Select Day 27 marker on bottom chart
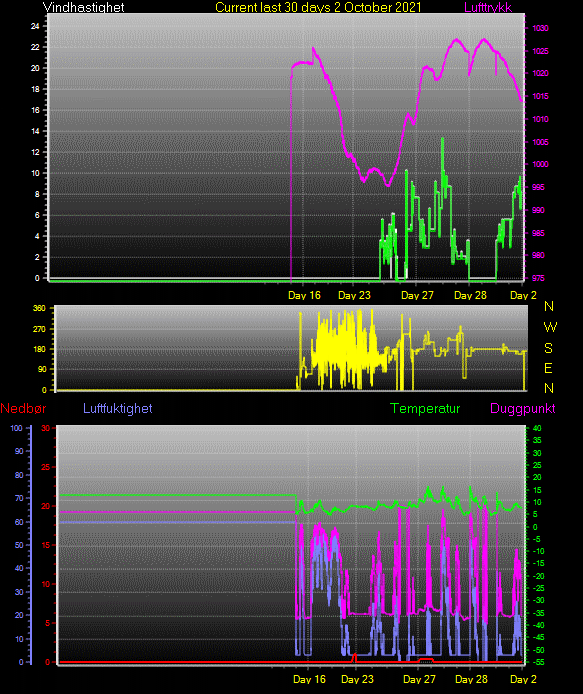The width and height of the screenshot is (583, 694). coord(419,679)
